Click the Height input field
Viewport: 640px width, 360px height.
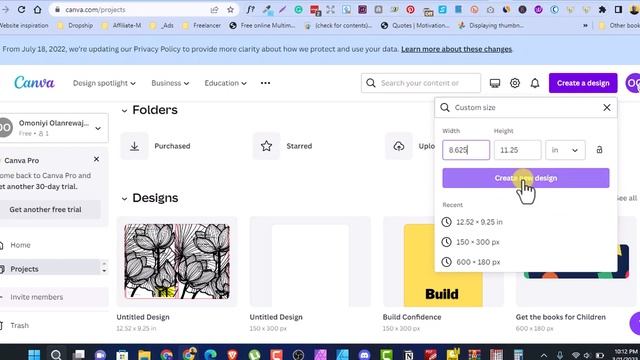(x=517, y=150)
